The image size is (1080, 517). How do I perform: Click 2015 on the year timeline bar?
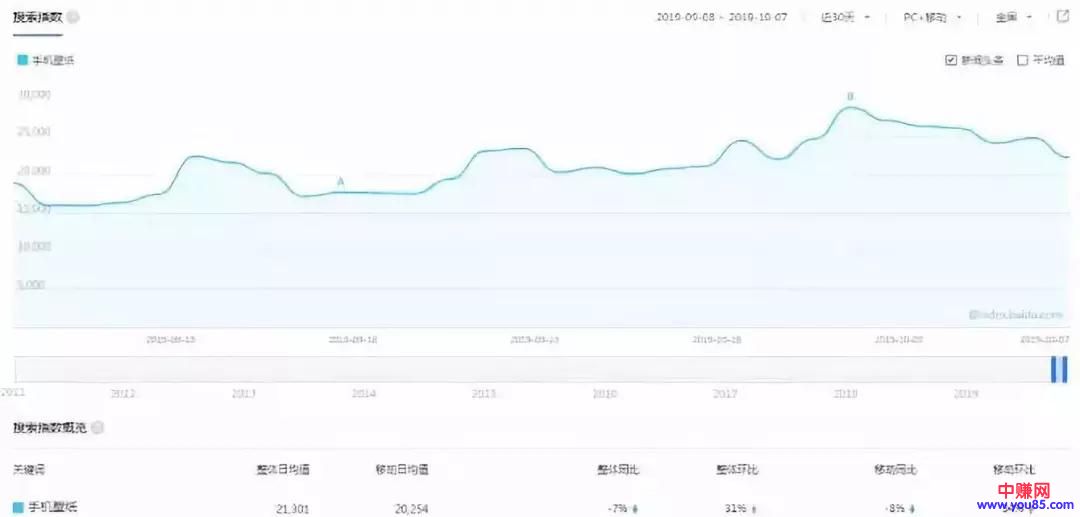pos(484,394)
